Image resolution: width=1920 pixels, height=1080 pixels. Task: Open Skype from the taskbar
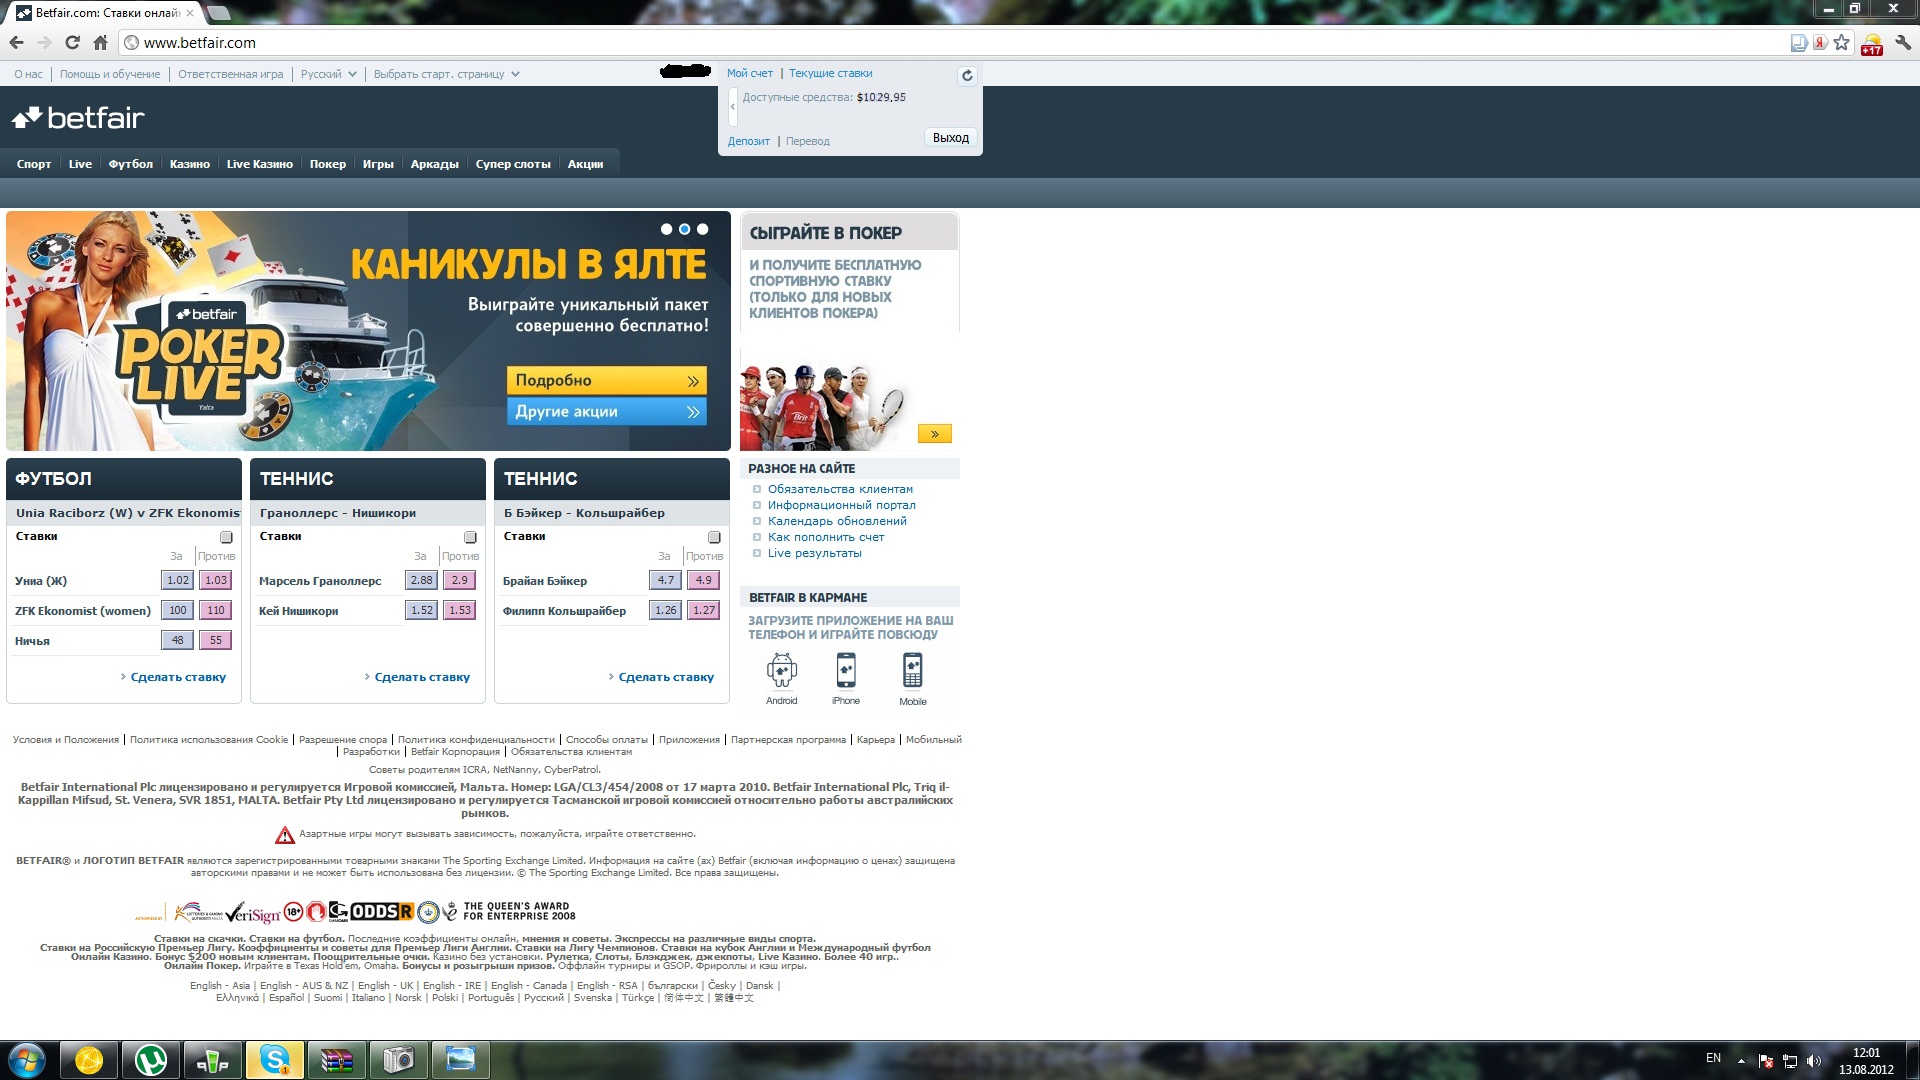point(275,1060)
